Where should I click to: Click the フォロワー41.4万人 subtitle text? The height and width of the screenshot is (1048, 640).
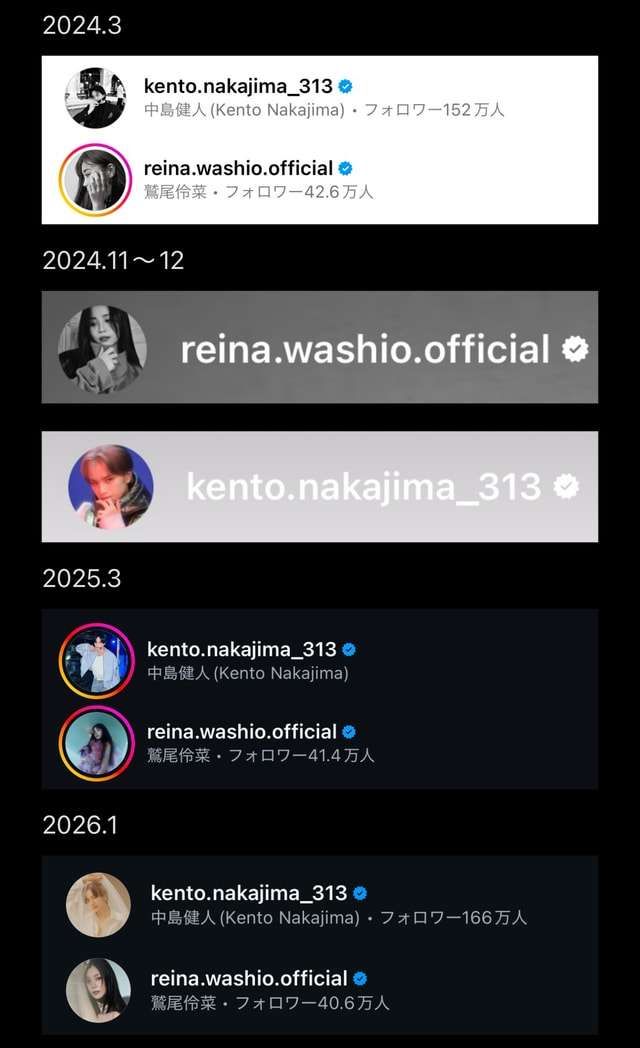click(x=301, y=756)
